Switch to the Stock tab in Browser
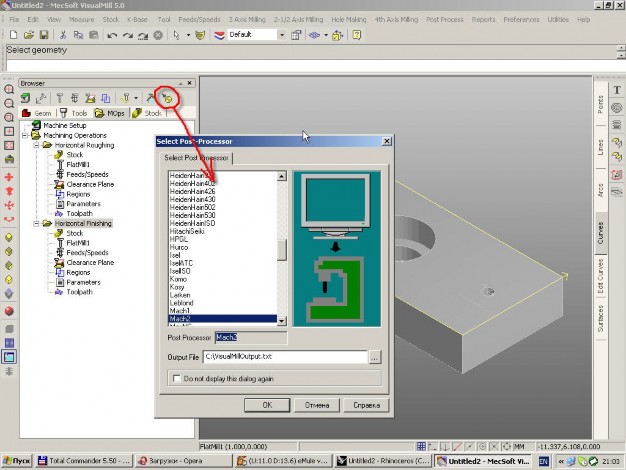Viewport: 626px width, 470px height. (x=147, y=113)
